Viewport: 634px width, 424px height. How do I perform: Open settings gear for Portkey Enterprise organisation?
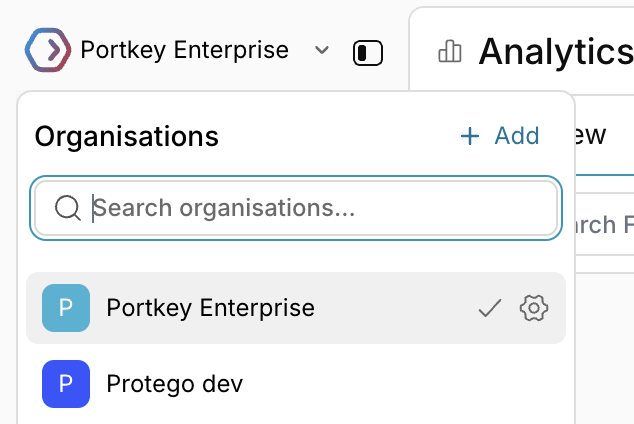point(534,308)
